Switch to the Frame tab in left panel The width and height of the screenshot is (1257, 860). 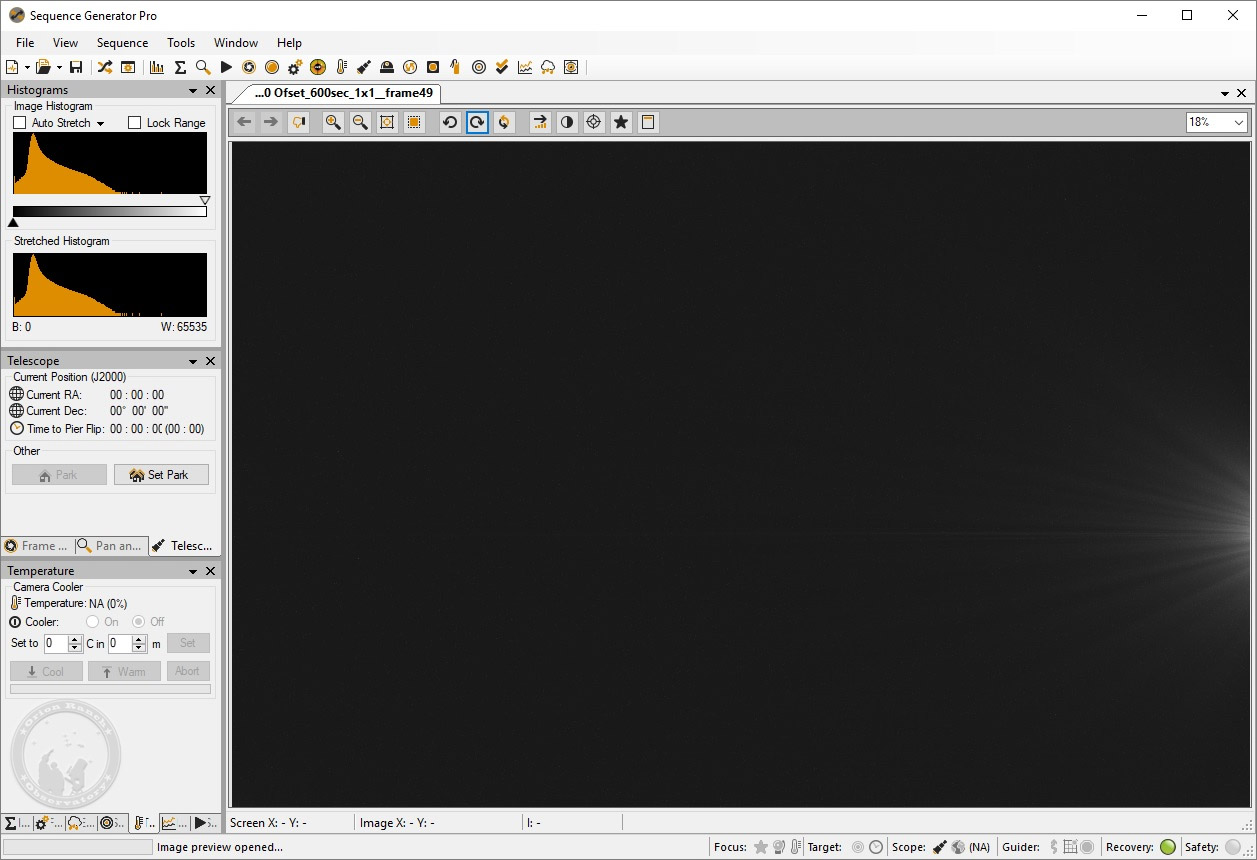click(38, 546)
